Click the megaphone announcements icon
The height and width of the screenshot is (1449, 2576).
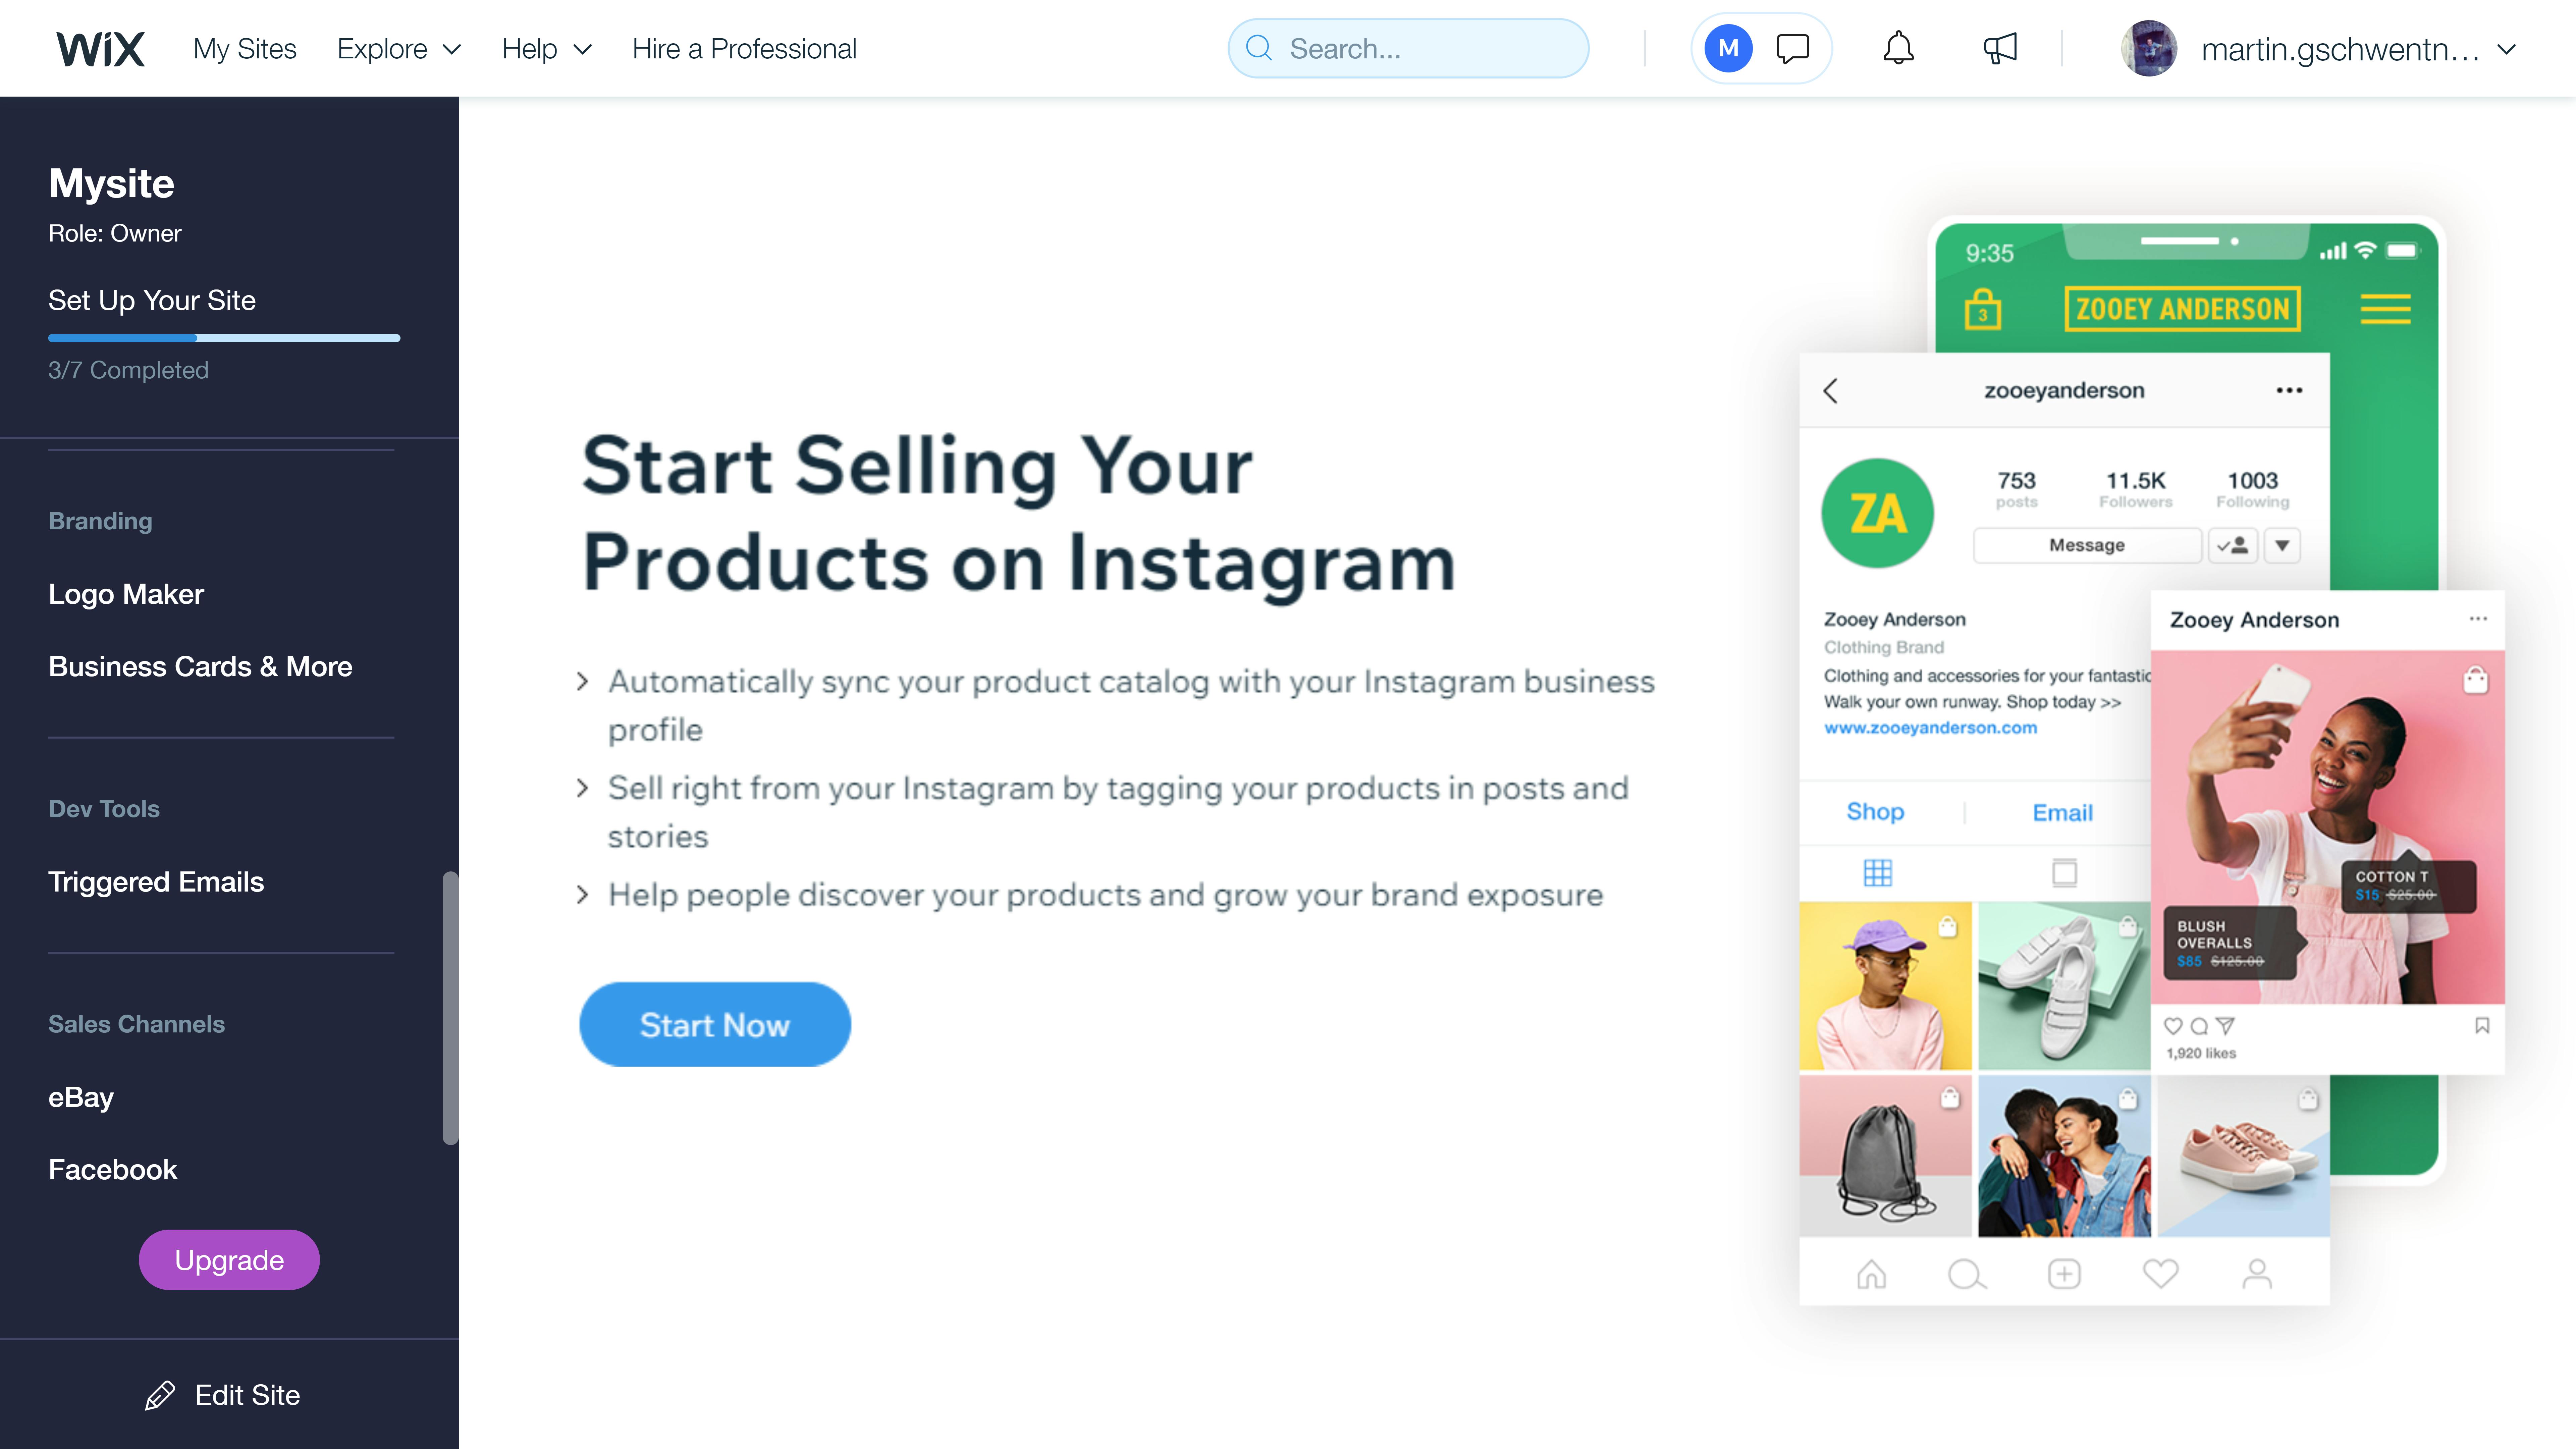2001,48
